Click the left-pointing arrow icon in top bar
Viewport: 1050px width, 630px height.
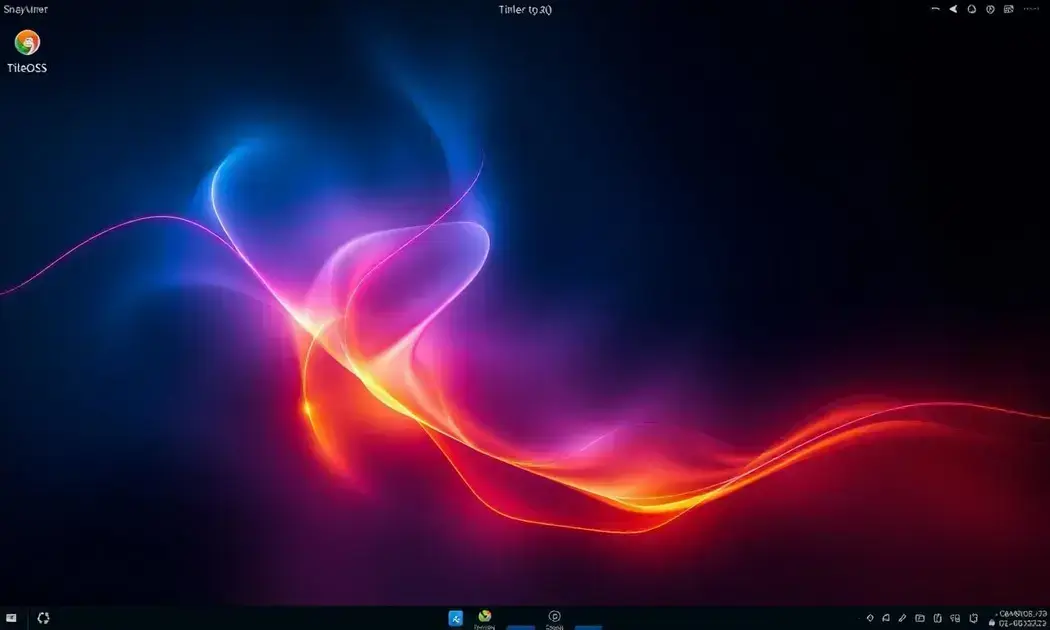(x=953, y=9)
